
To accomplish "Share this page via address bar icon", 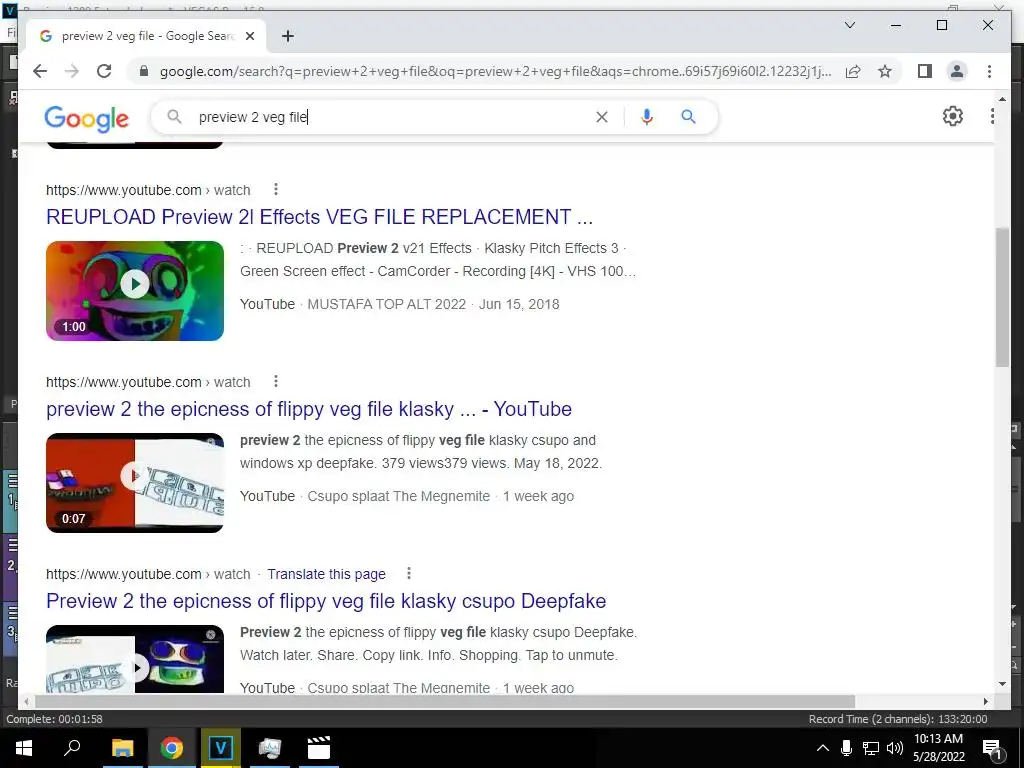I will coord(853,71).
